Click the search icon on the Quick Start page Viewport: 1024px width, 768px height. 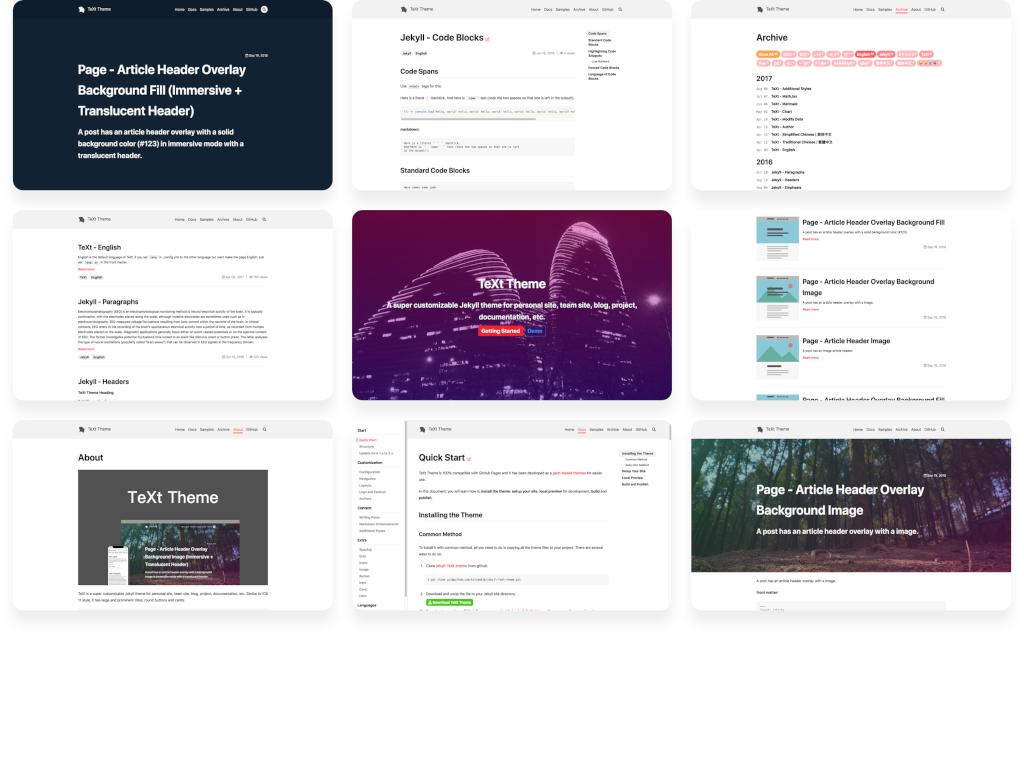pos(654,429)
